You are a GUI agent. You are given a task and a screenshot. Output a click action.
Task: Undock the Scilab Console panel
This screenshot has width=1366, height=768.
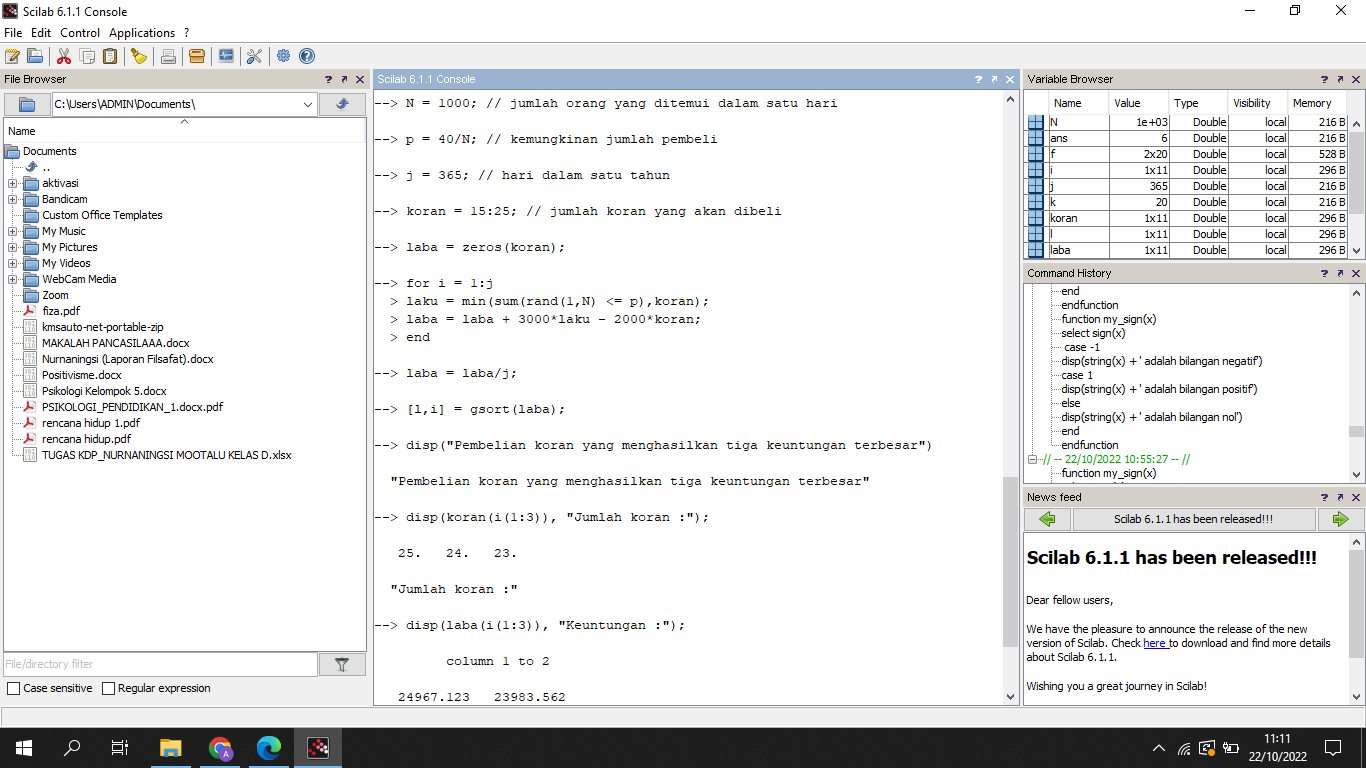pos(993,79)
